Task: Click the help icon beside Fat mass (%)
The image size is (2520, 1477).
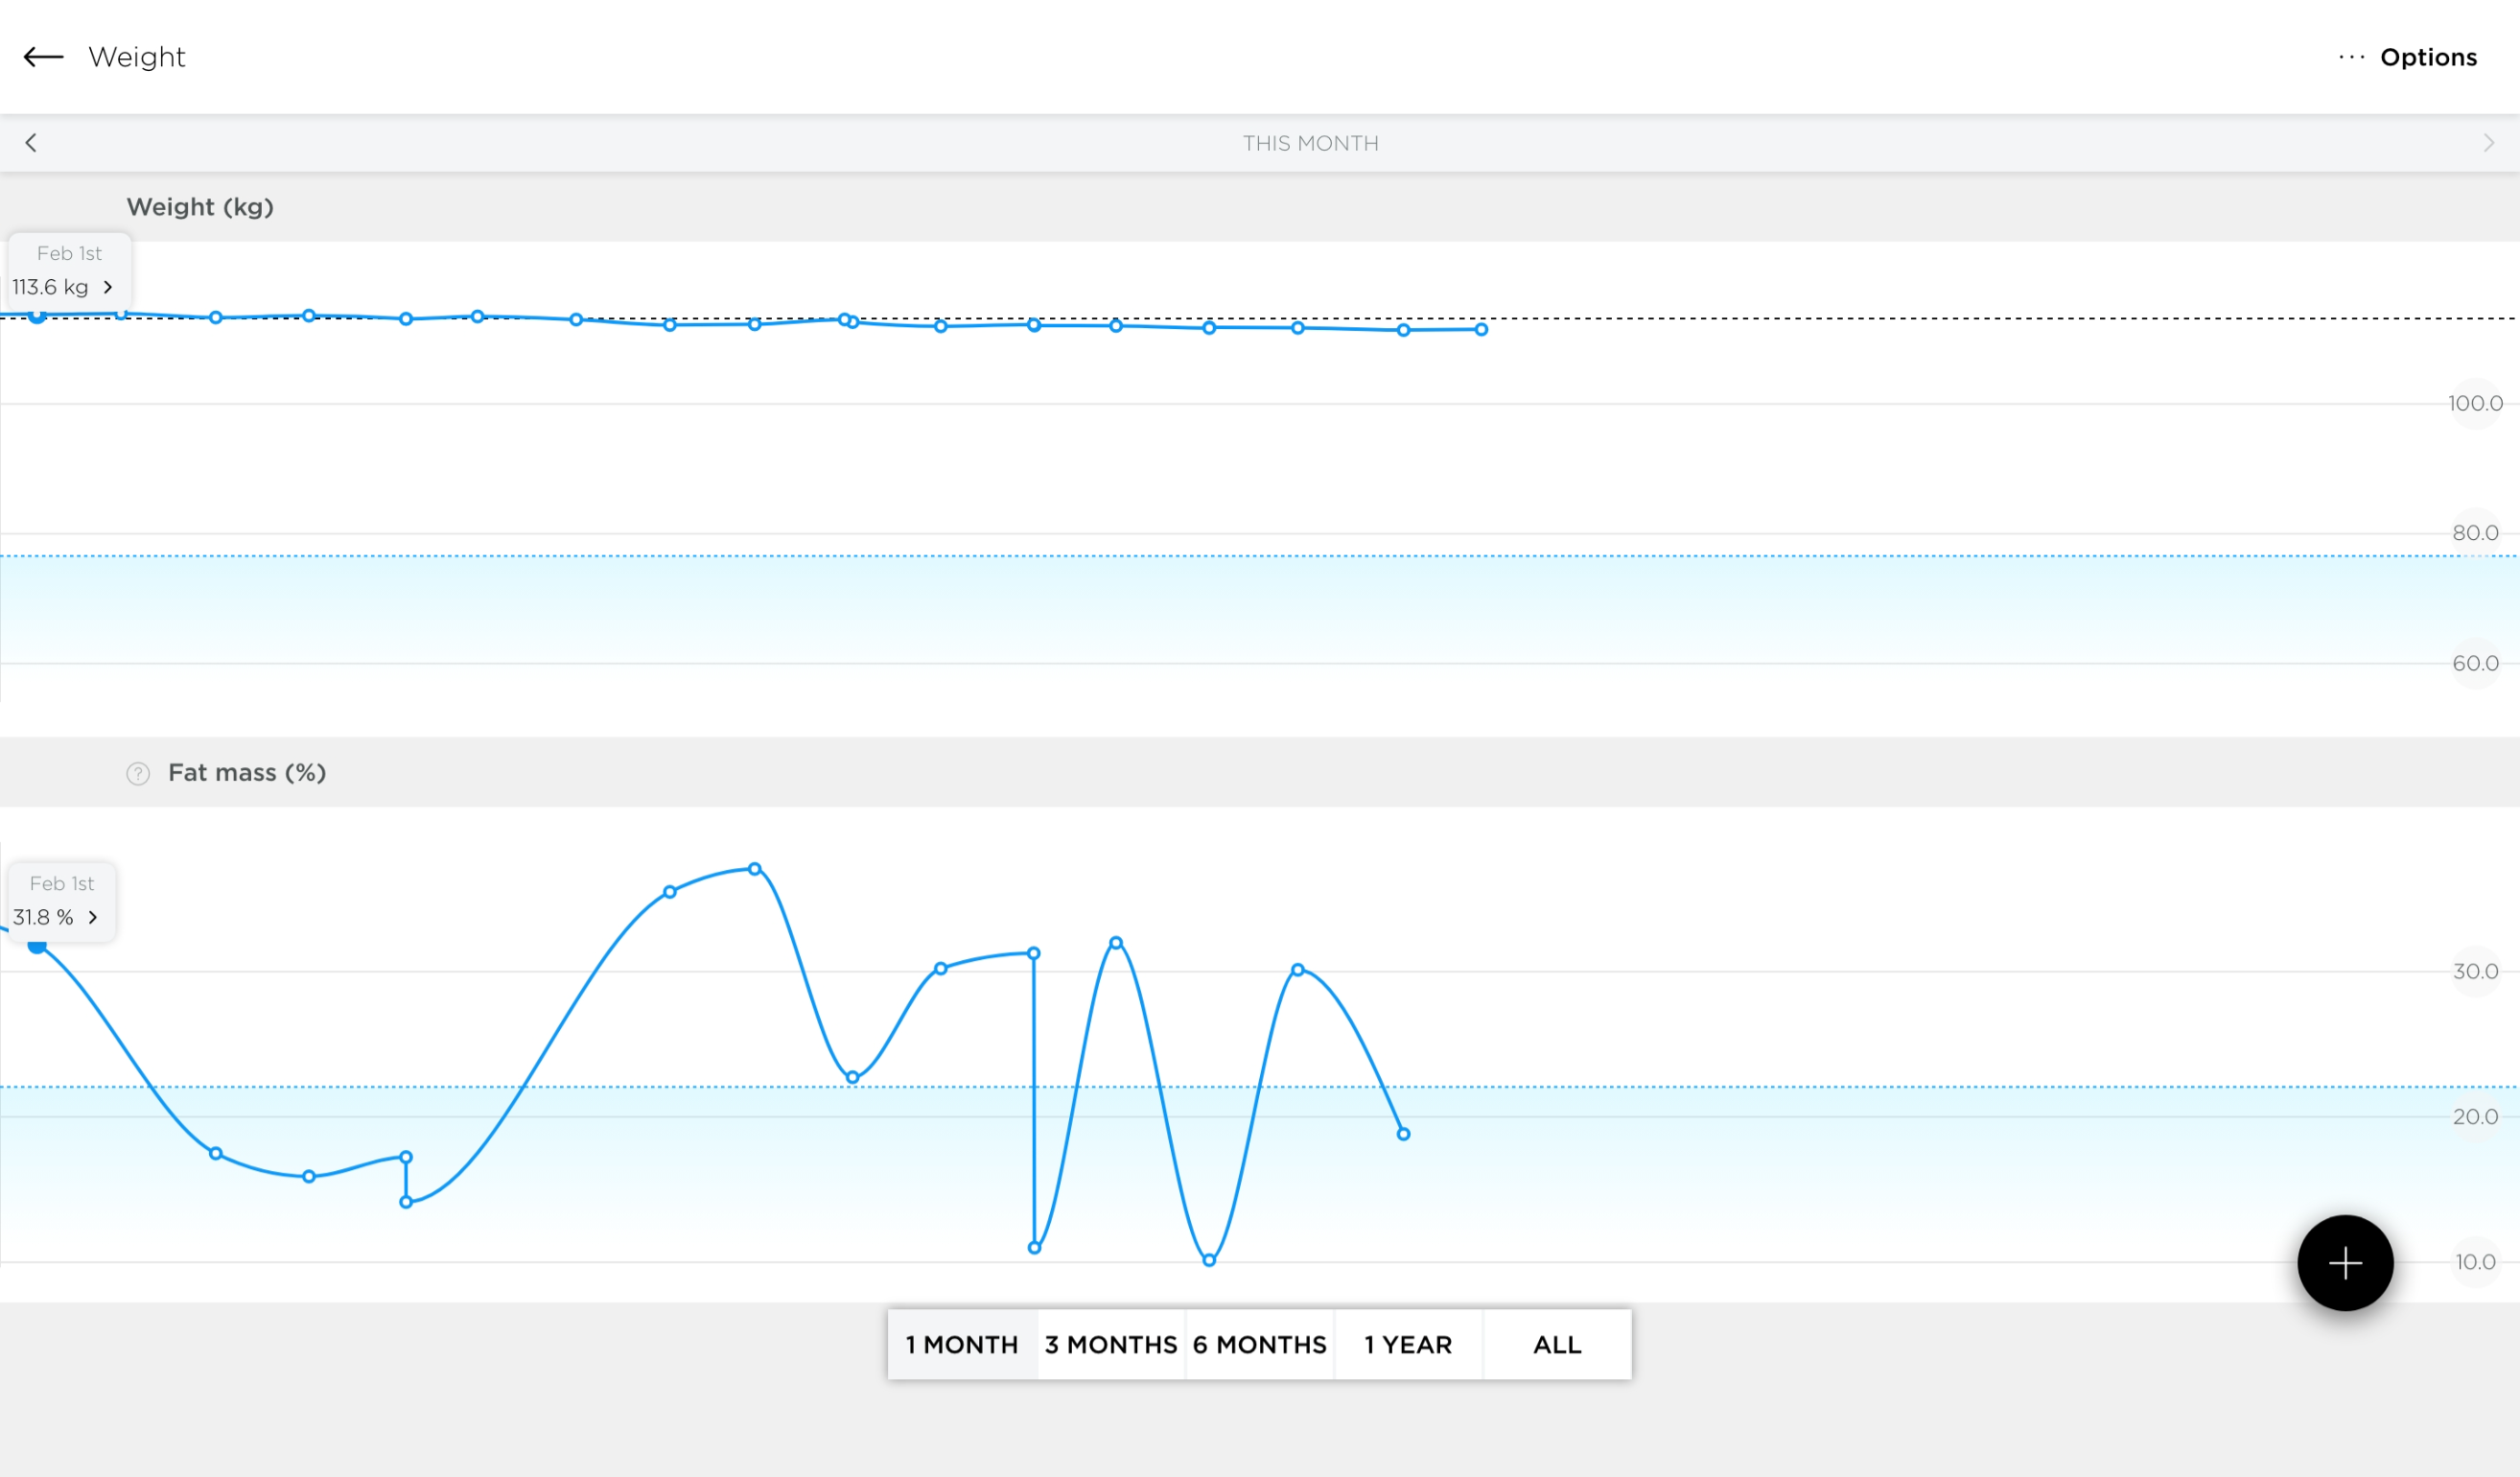Action: [138, 773]
